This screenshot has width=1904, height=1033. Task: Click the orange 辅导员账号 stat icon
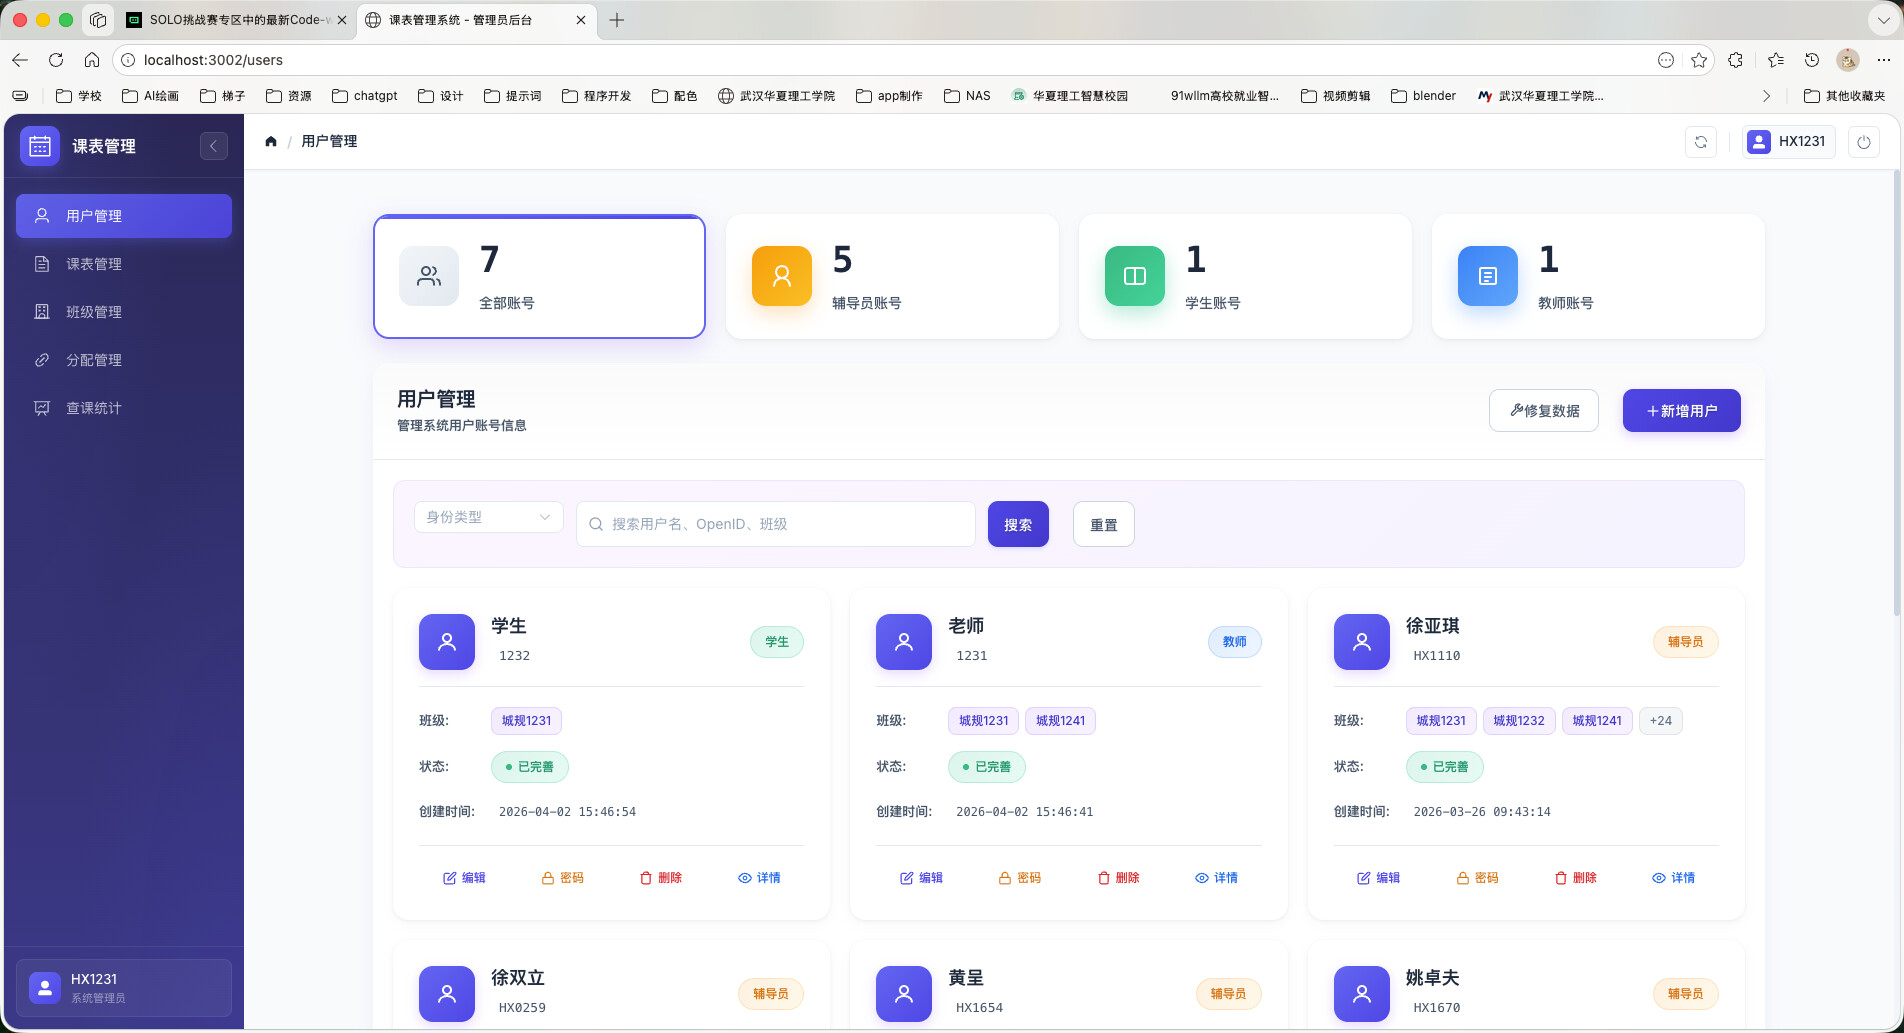(781, 276)
